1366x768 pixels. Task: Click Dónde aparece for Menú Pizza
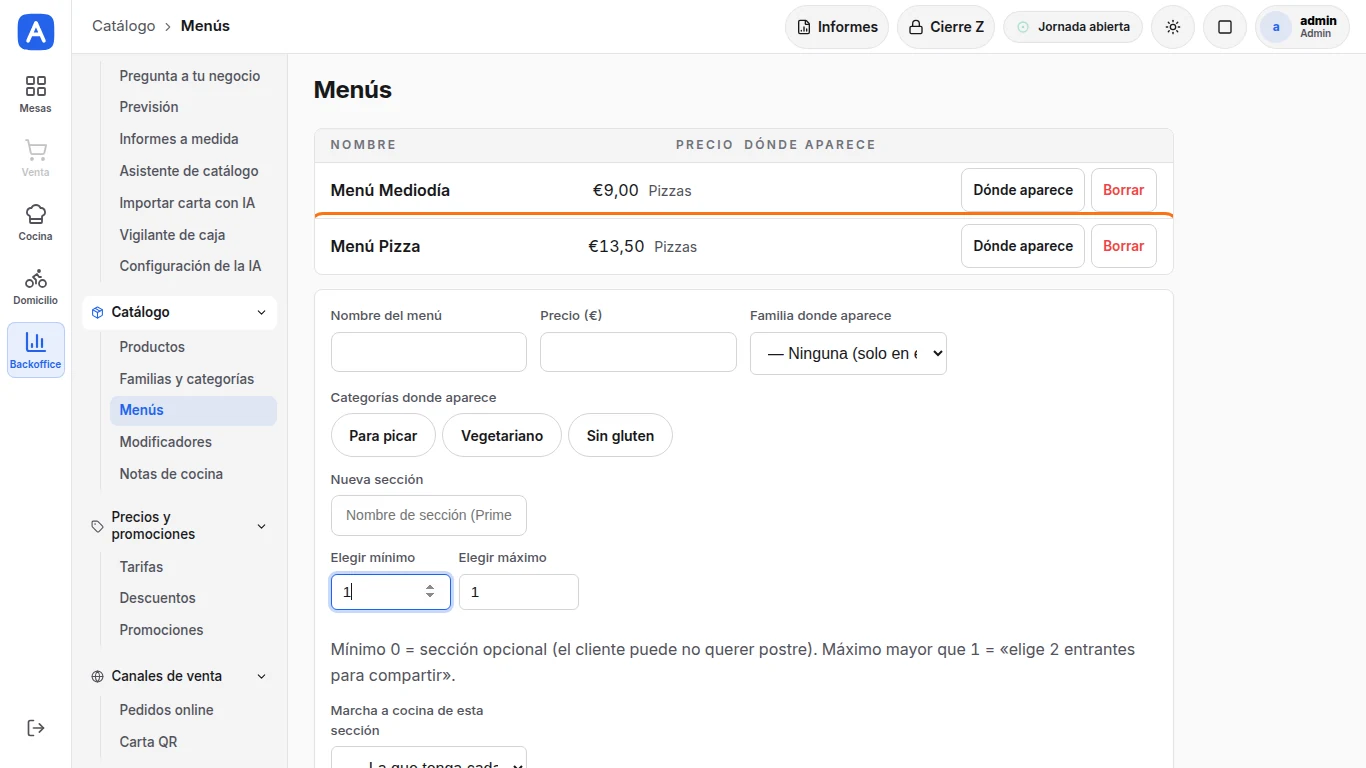tap(1023, 246)
